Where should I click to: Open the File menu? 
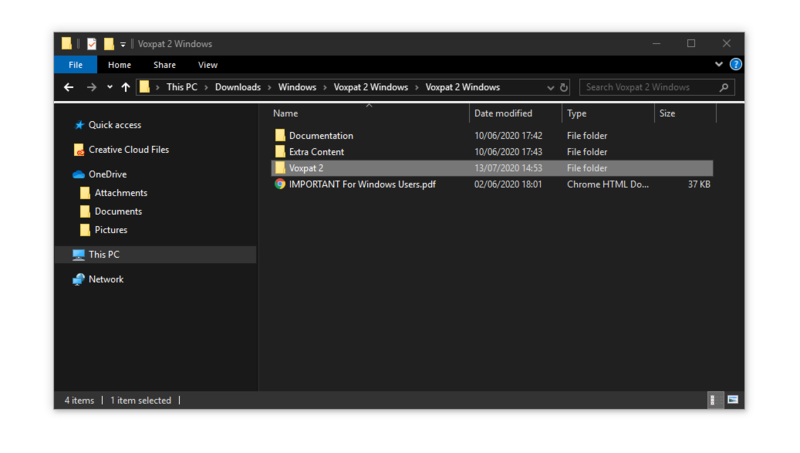[75, 65]
